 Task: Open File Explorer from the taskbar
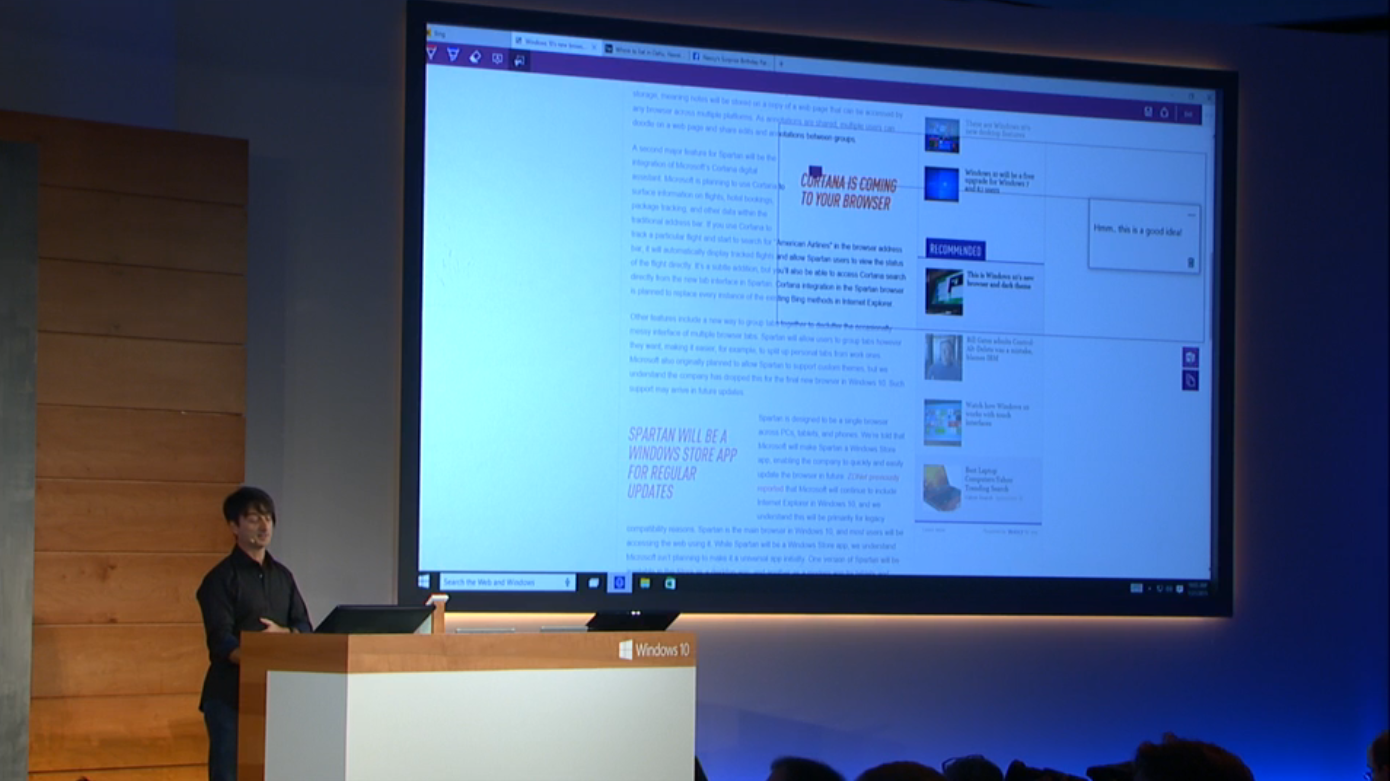645,583
